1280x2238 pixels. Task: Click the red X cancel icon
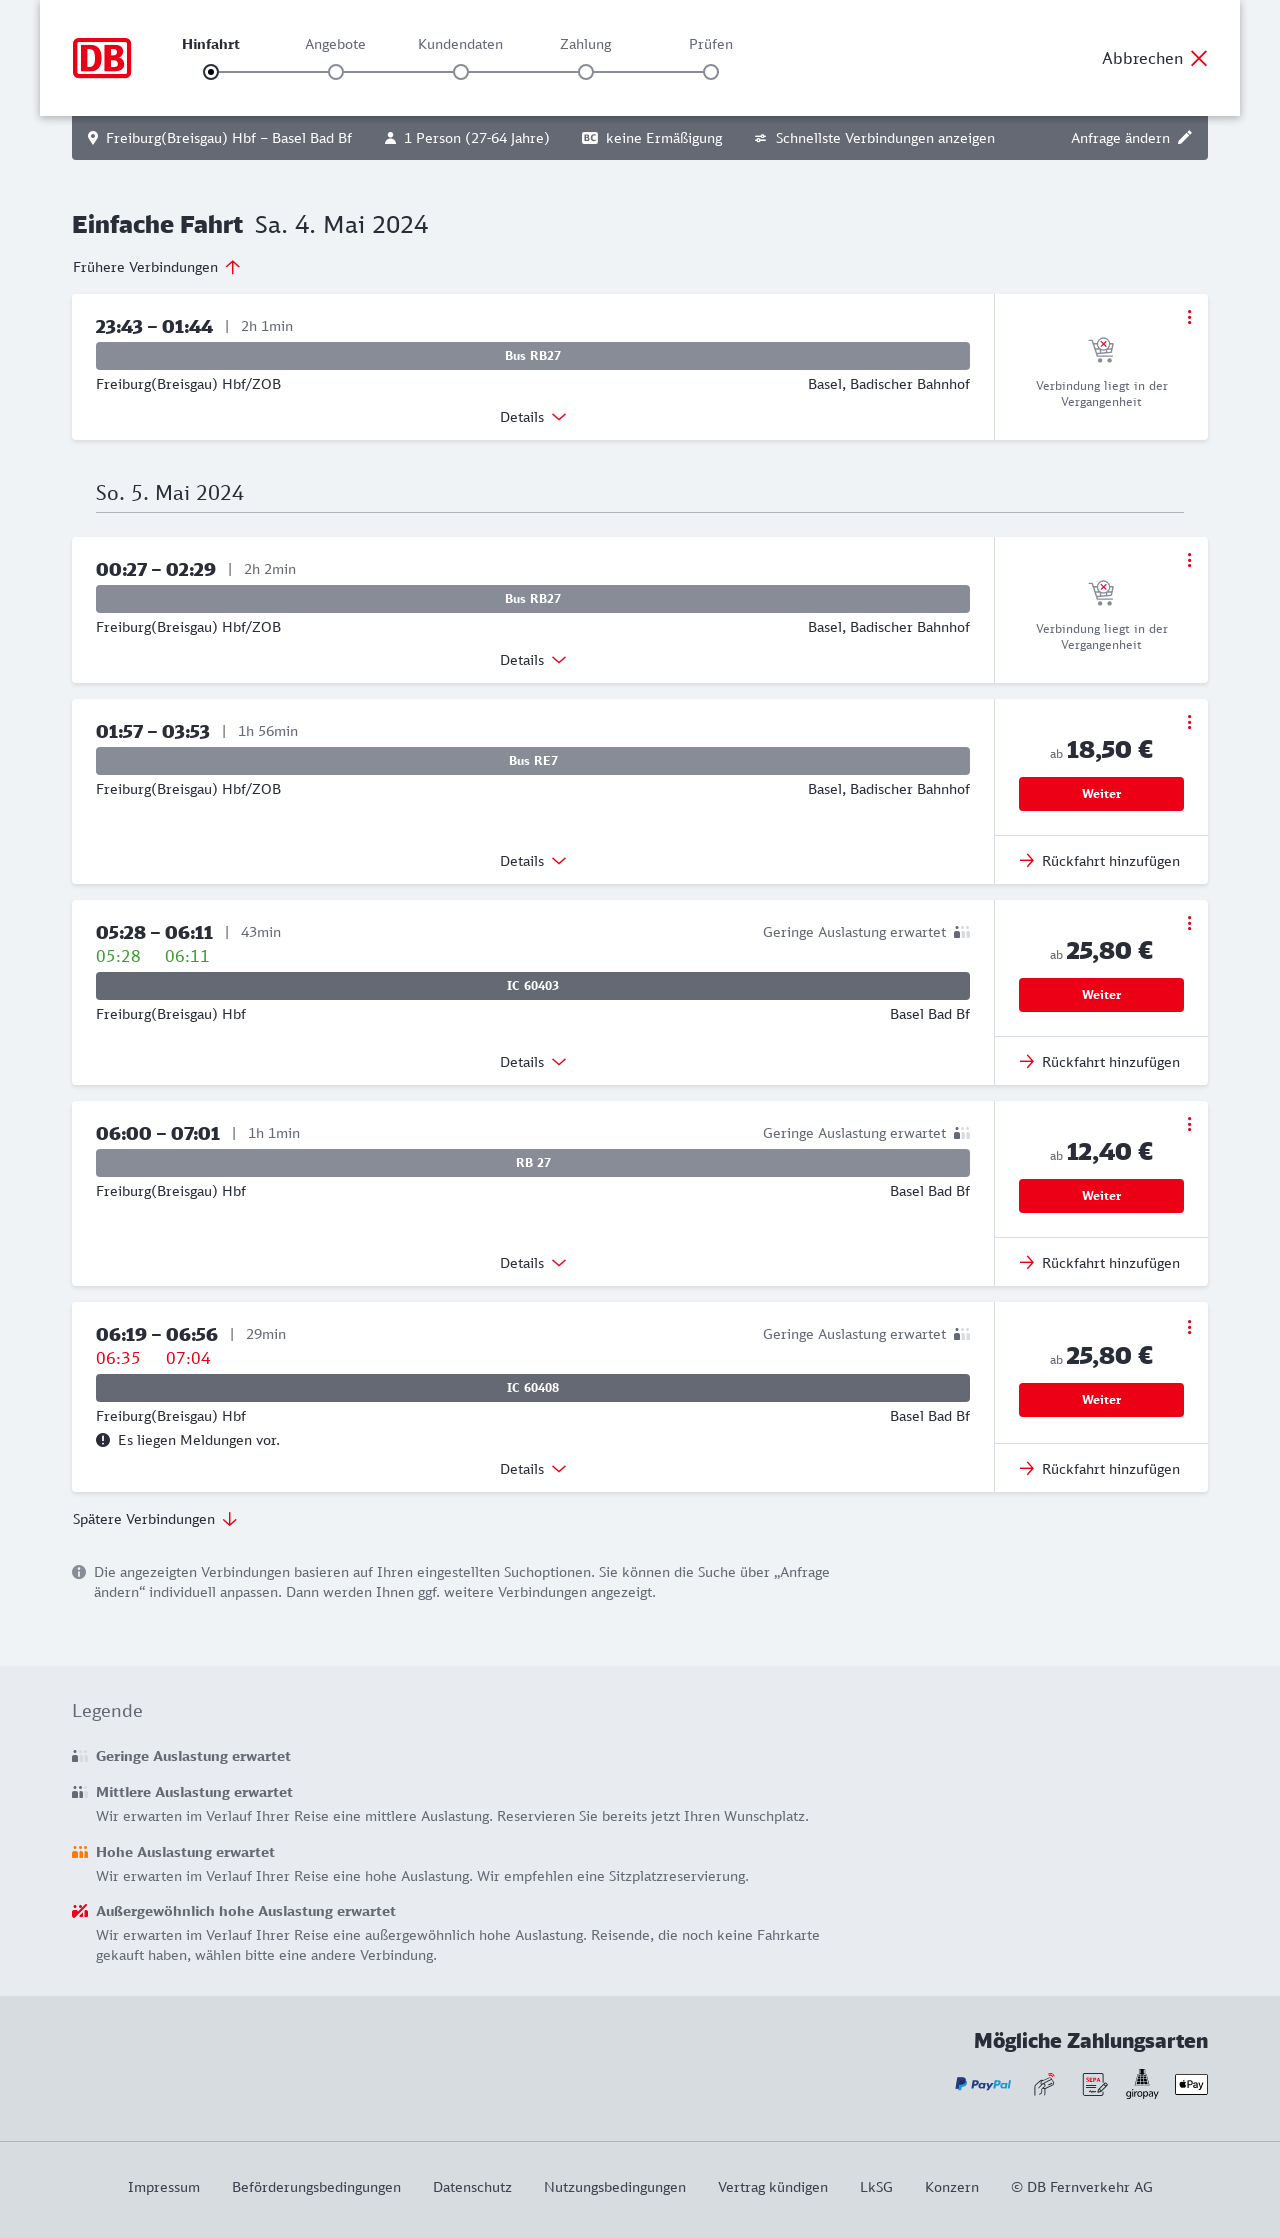coord(1199,58)
